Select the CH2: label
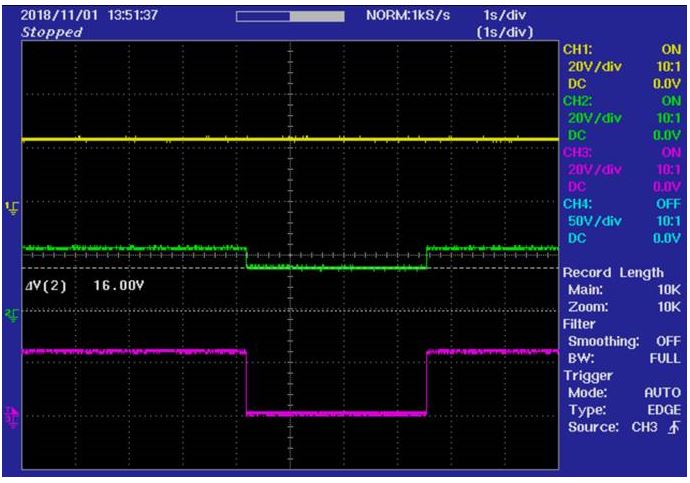Viewport: 690px width, 483px height. pyautogui.click(x=577, y=101)
